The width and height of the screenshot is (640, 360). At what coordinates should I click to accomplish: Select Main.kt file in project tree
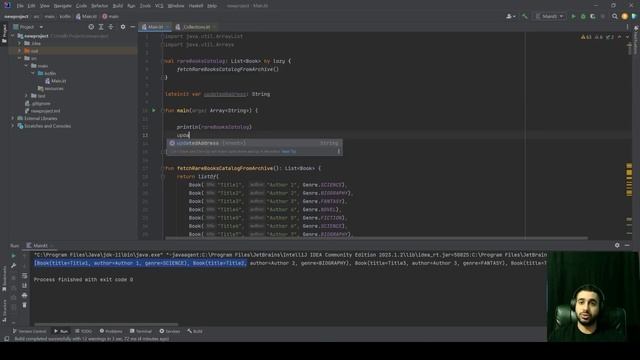(56, 81)
